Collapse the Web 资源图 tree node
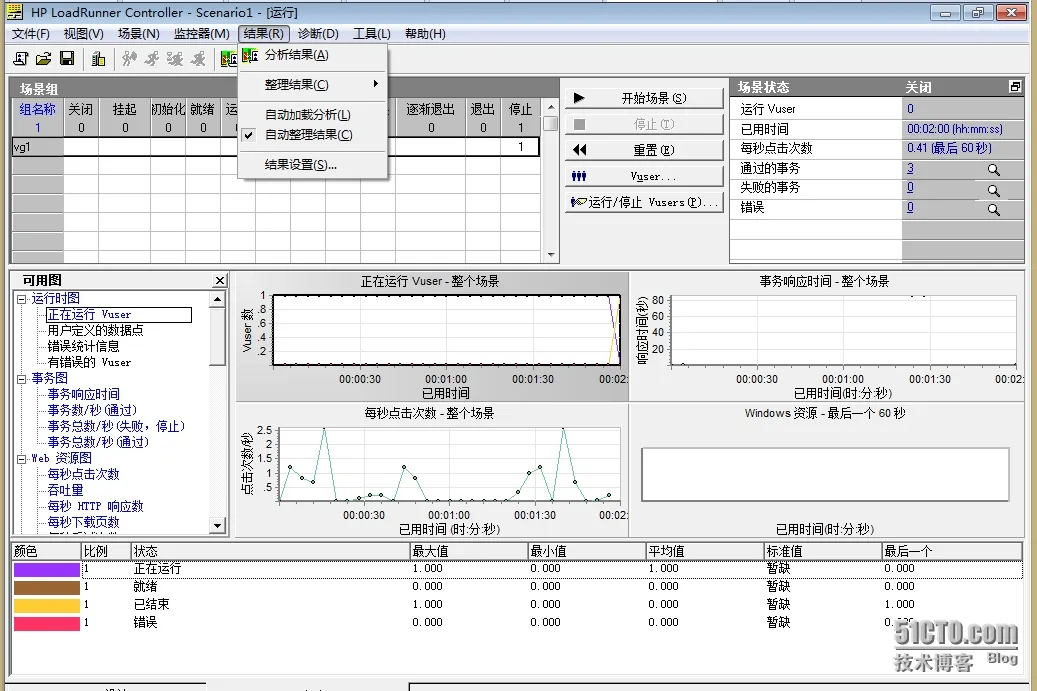Image resolution: width=1037 pixels, height=691 pixels. (21, 459)
